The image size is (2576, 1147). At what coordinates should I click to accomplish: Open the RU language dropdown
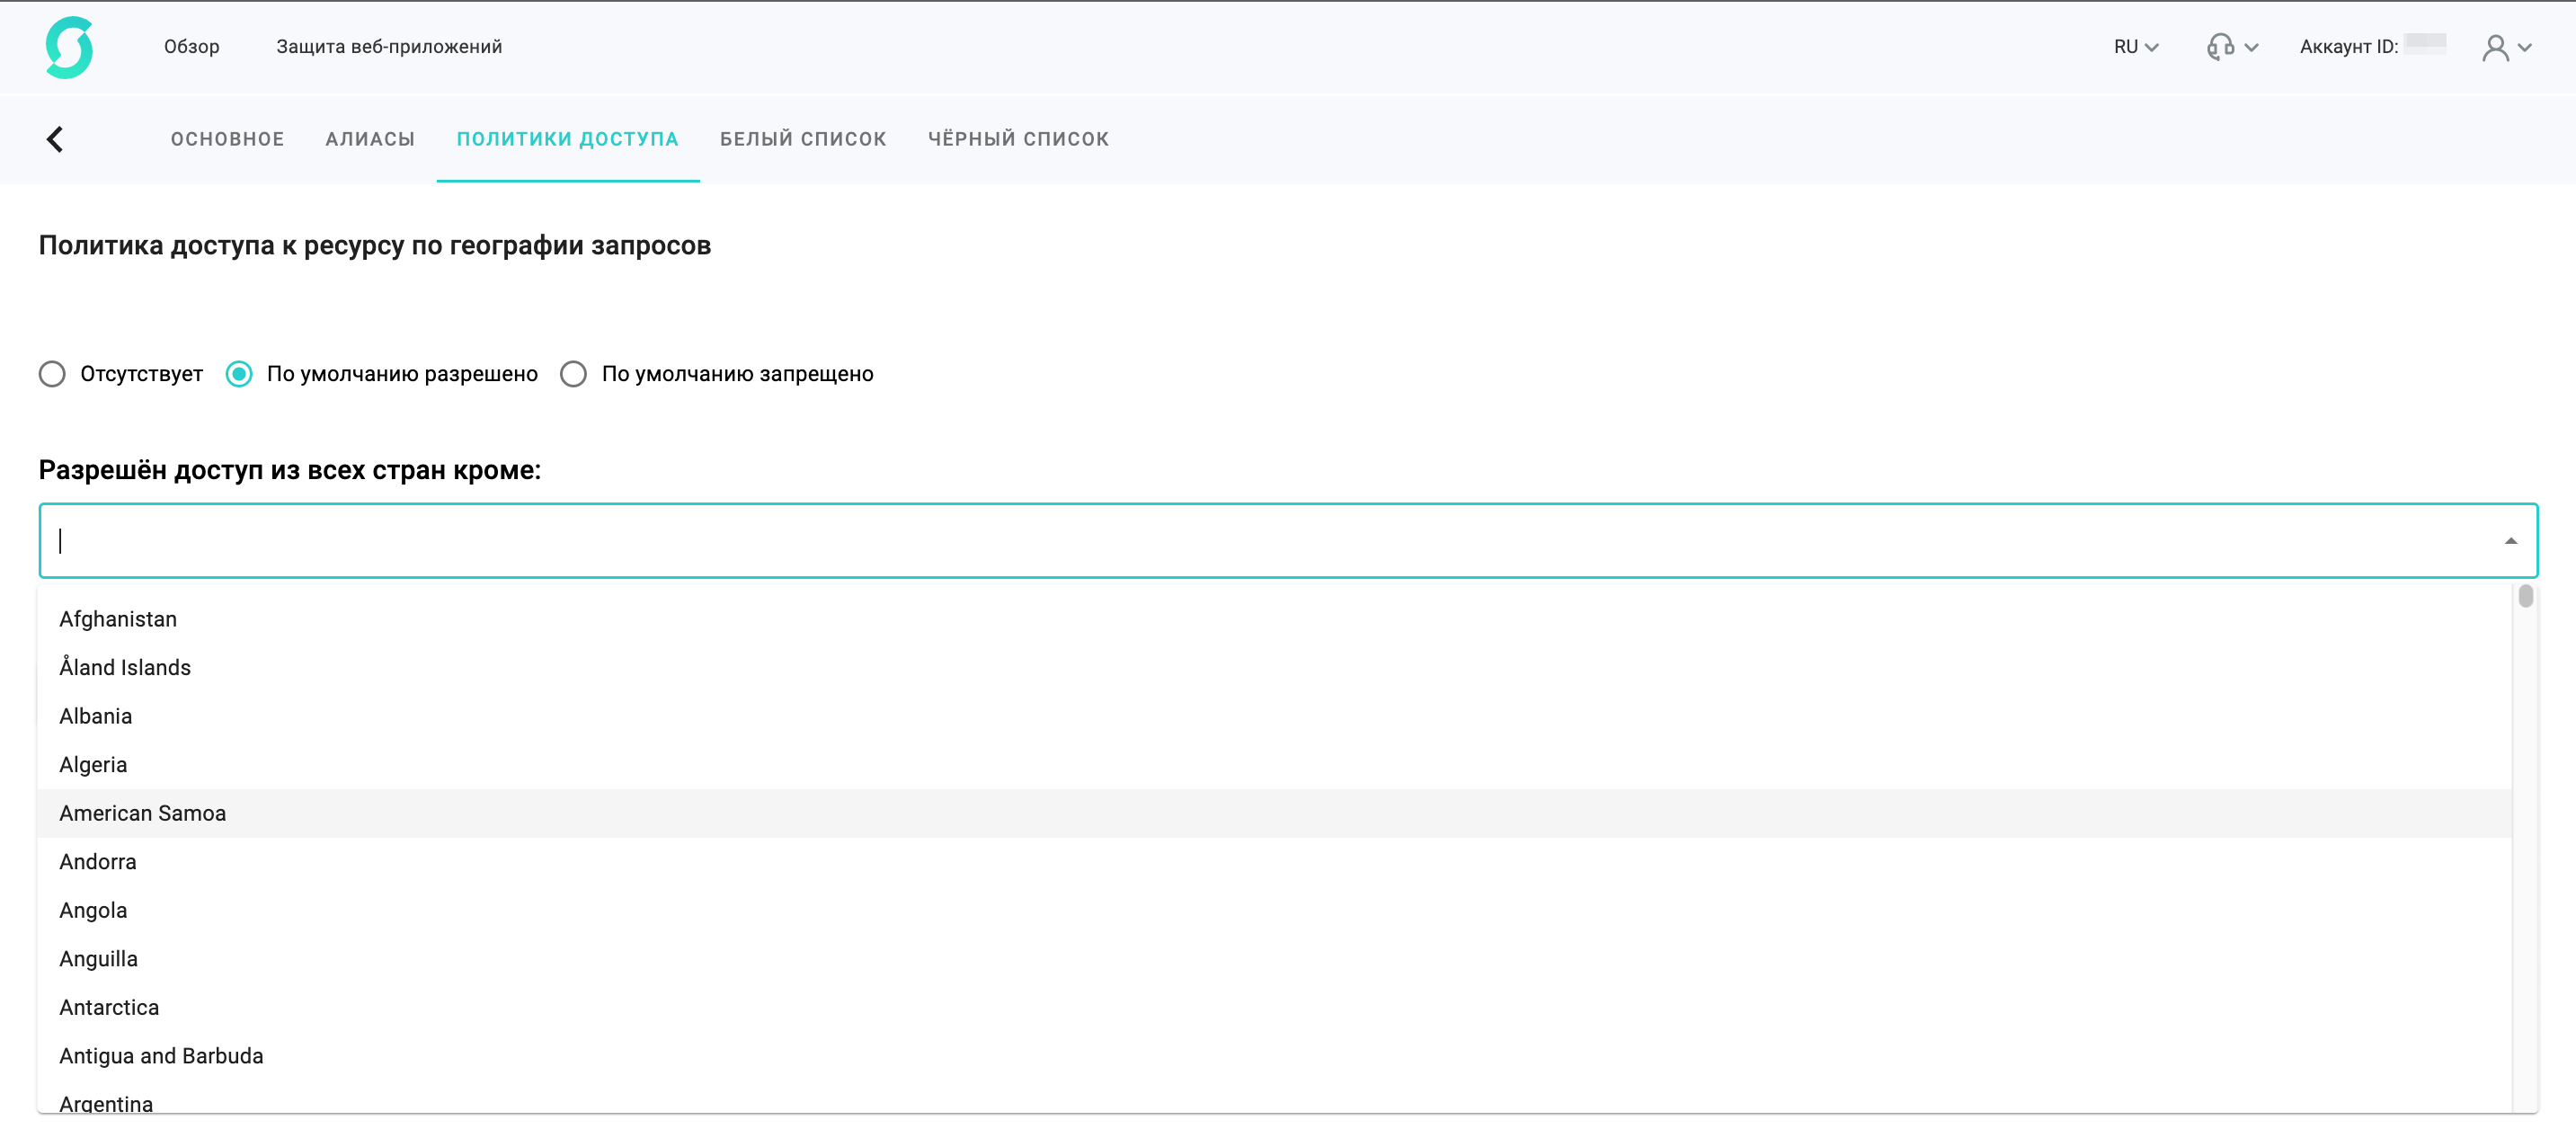click(x=2135, y=47)
